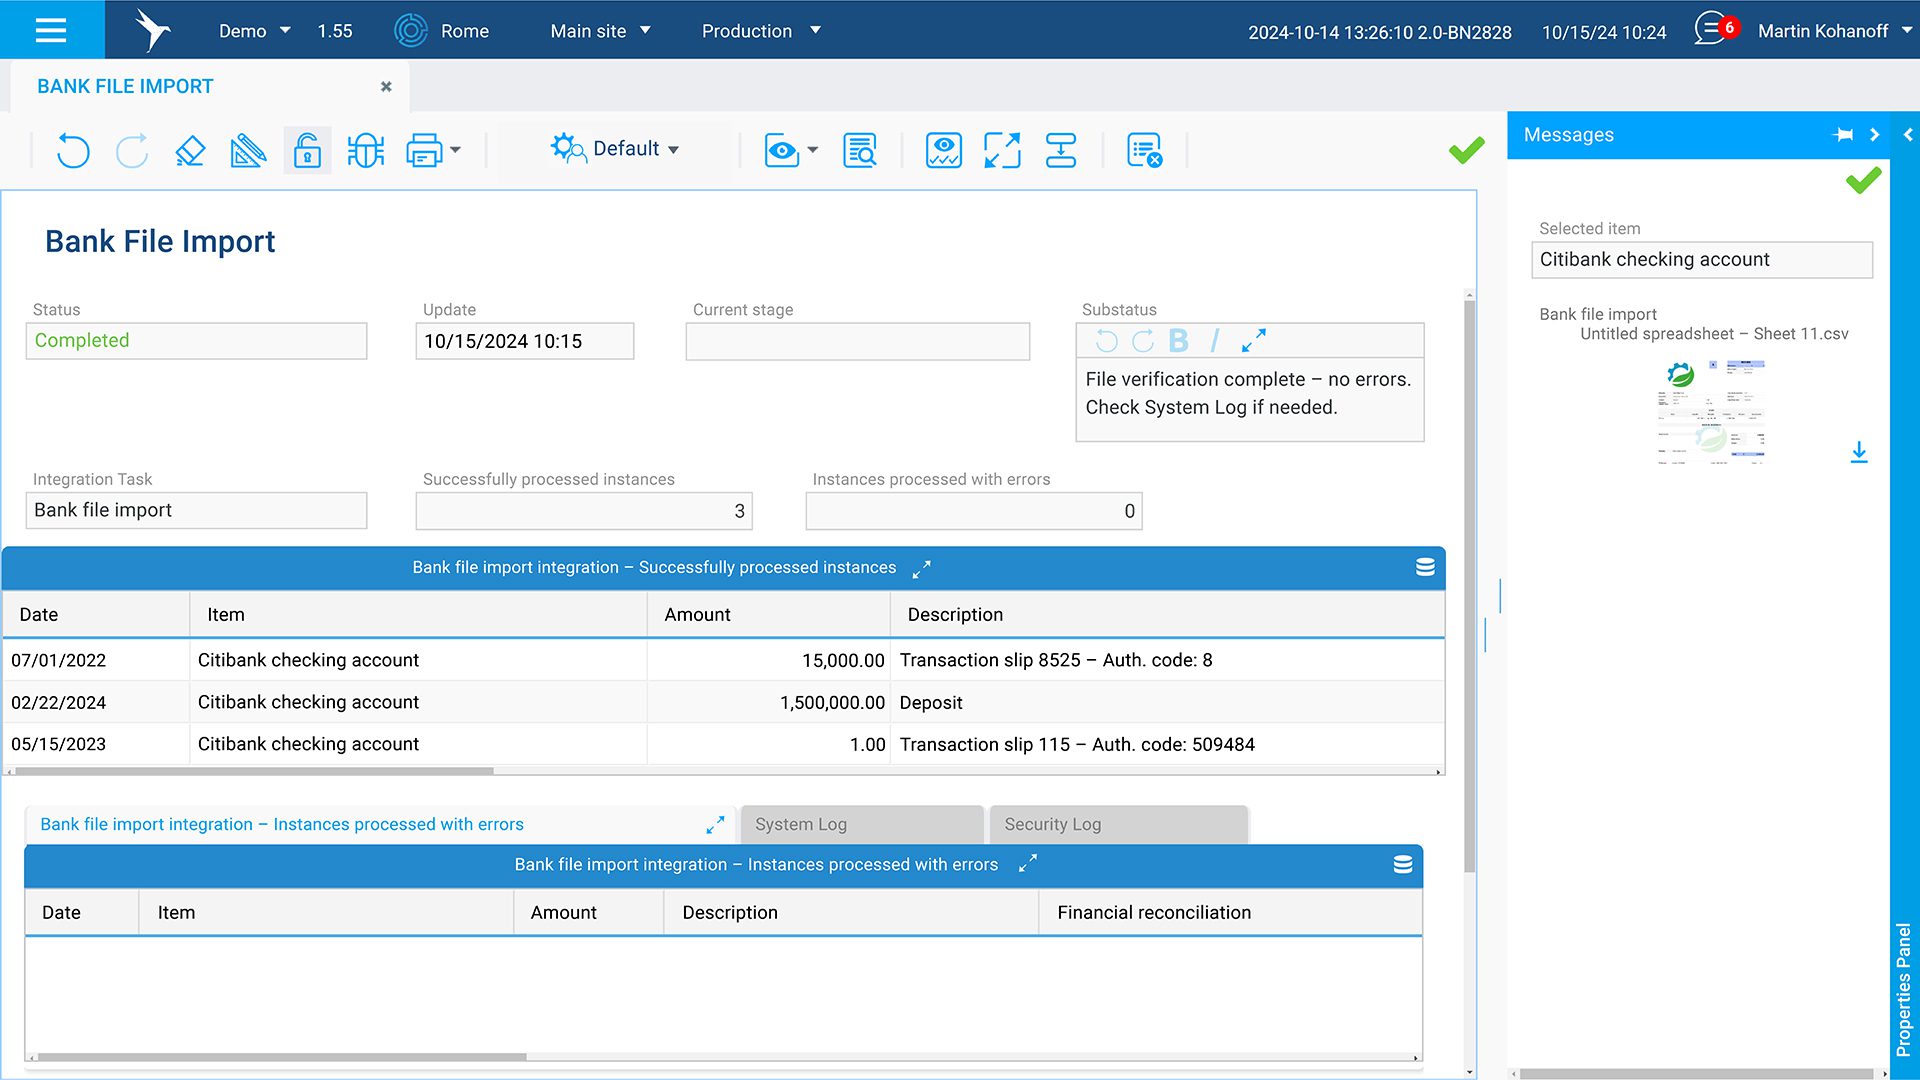Click the eraser icon in the toolbar
Screen dimensions: 1920x1080
pyautogui.click(x=190, y=151)
